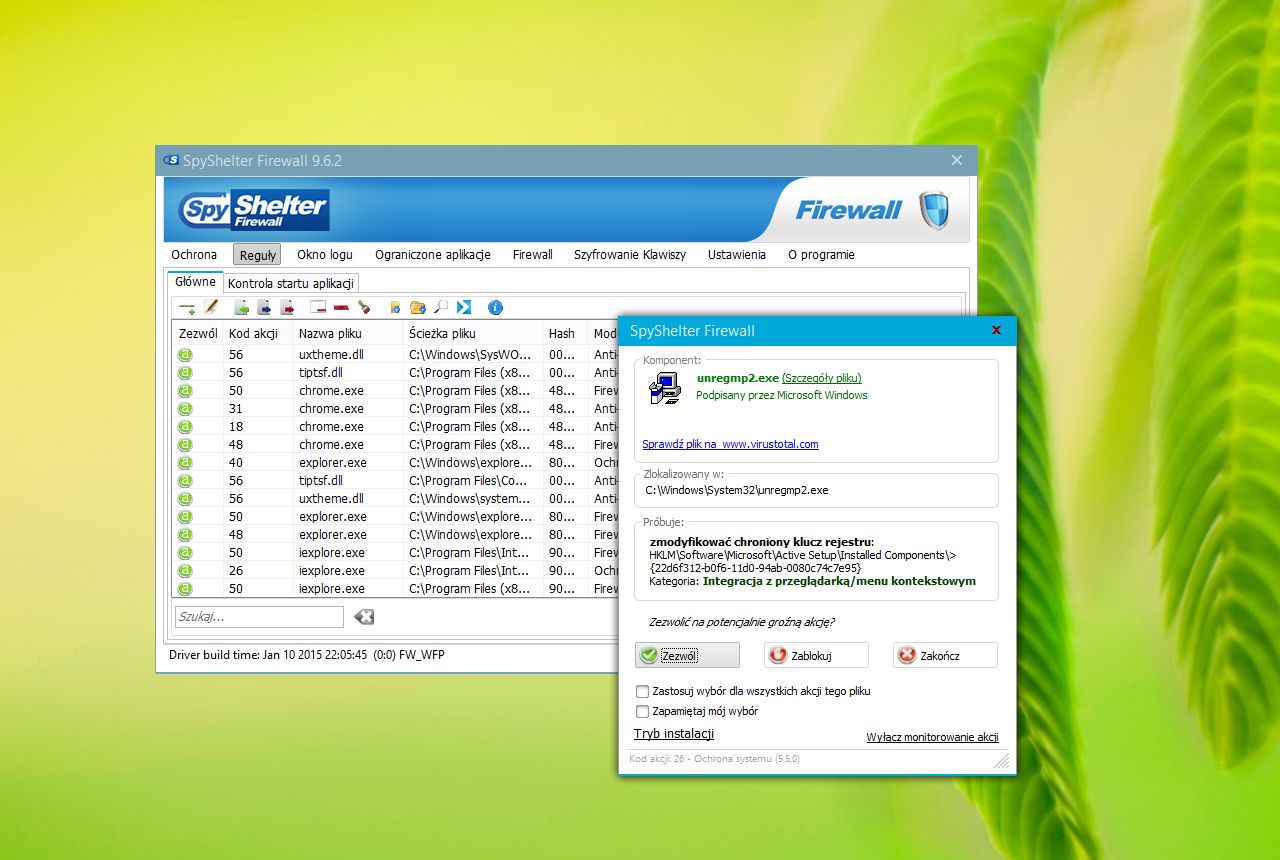
Task: Click the document with red arrow icon
Action: coord(287,307)
